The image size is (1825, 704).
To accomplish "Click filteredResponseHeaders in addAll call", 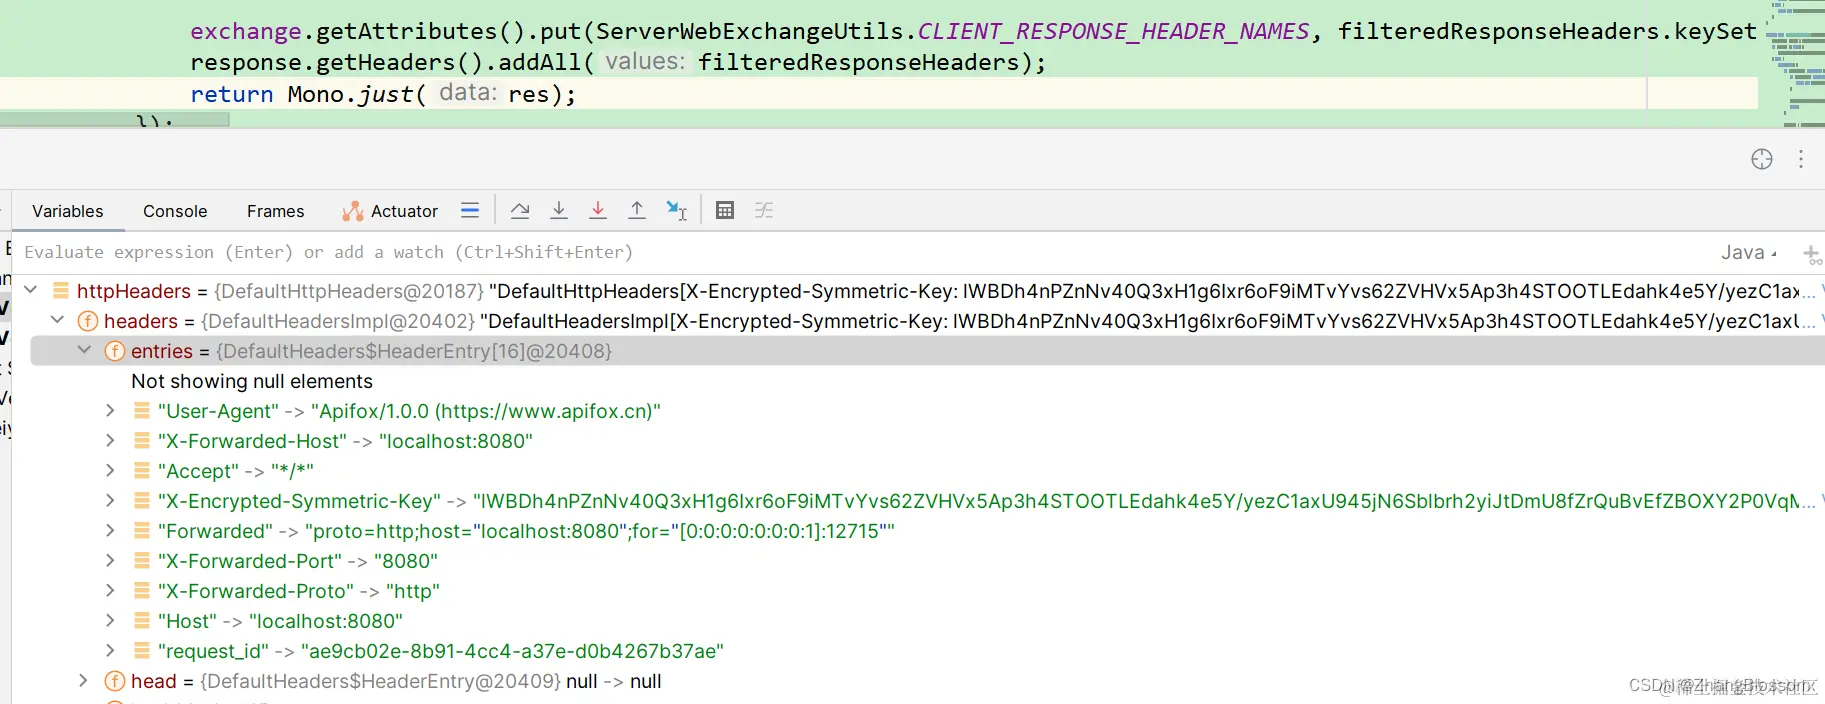I will (859, 62).
